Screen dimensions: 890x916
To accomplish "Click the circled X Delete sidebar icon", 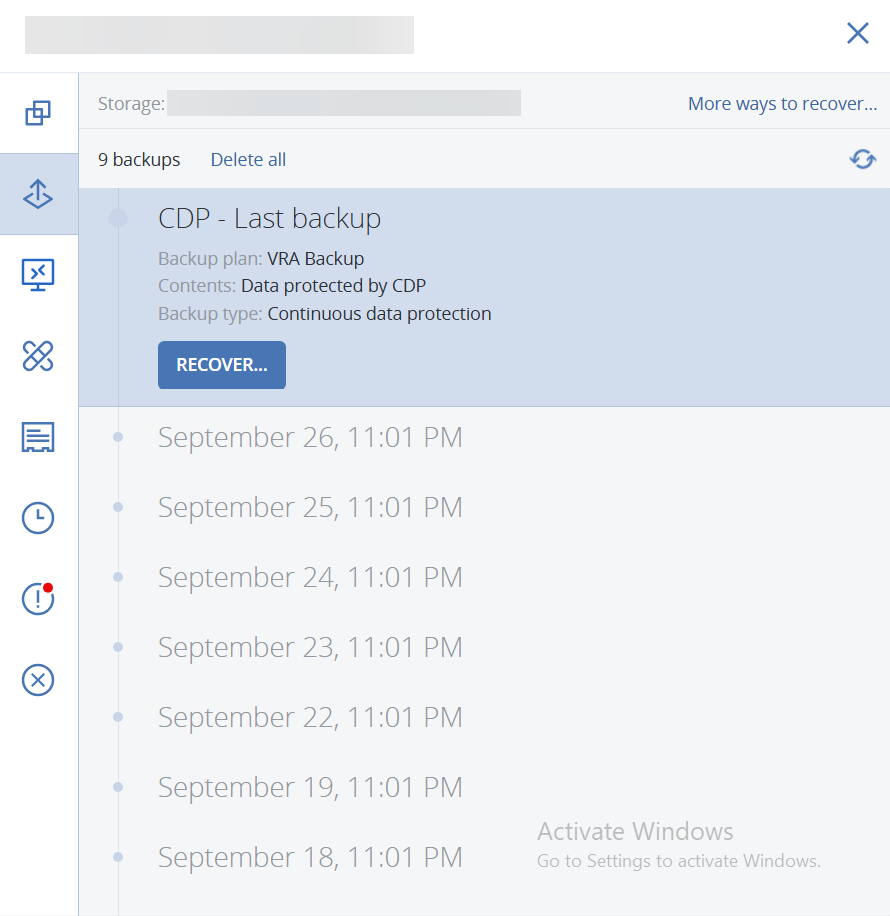I will click(38, 680).
